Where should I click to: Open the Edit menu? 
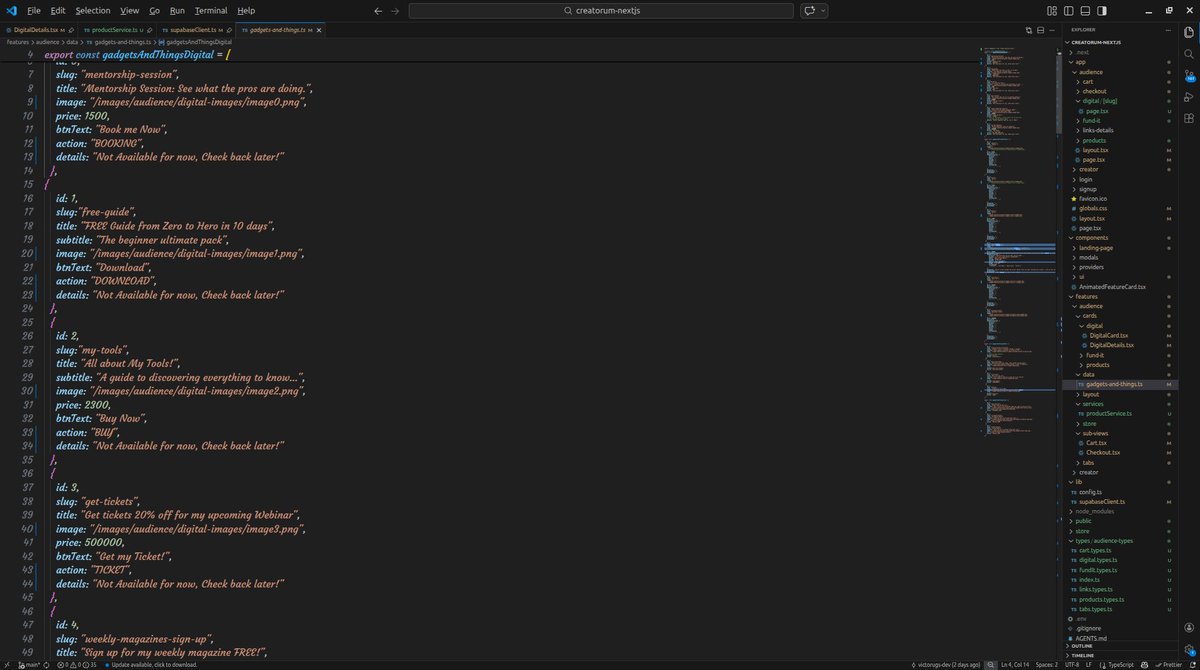[58, 10]
